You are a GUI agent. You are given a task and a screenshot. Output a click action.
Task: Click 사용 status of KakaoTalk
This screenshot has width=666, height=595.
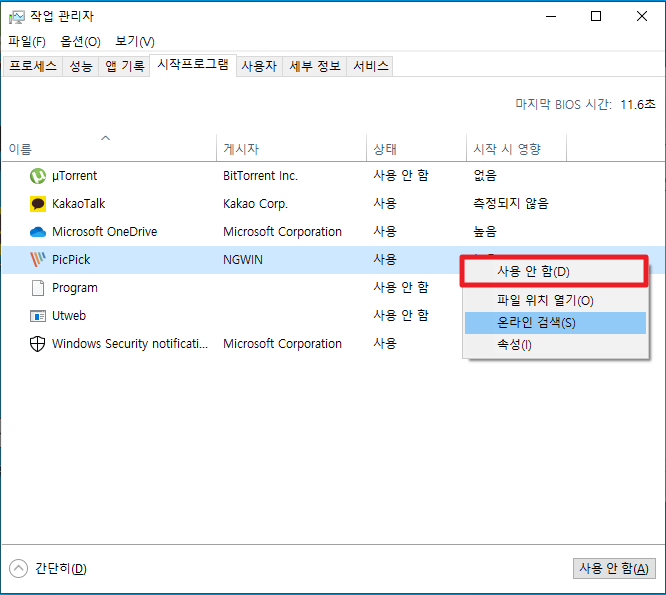[385, 204]
